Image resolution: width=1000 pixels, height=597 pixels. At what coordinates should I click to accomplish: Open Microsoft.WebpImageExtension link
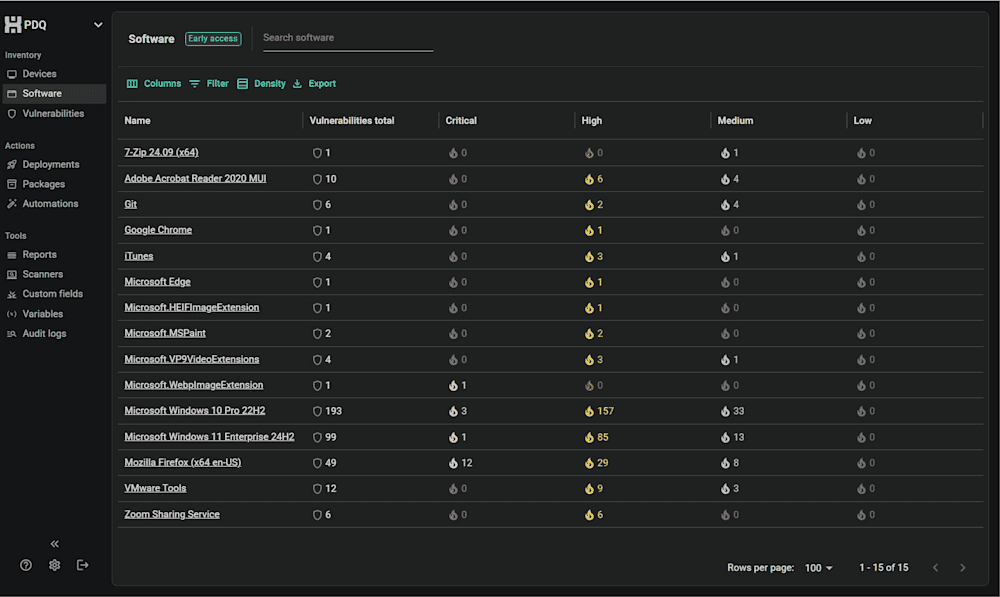tap(193, 385)
